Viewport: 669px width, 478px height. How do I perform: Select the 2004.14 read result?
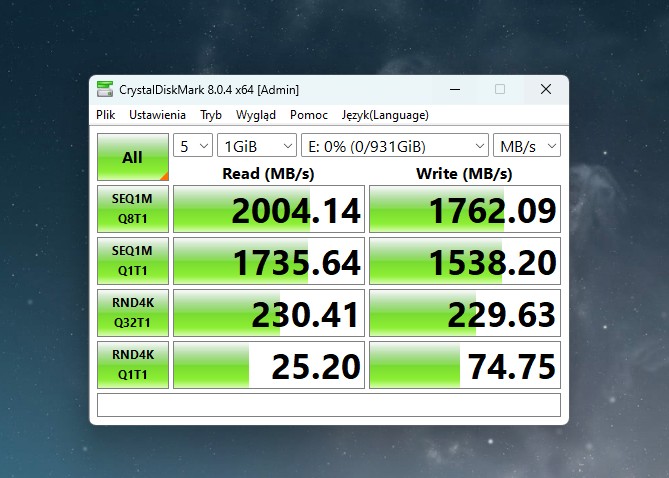(x=269, y=209)
